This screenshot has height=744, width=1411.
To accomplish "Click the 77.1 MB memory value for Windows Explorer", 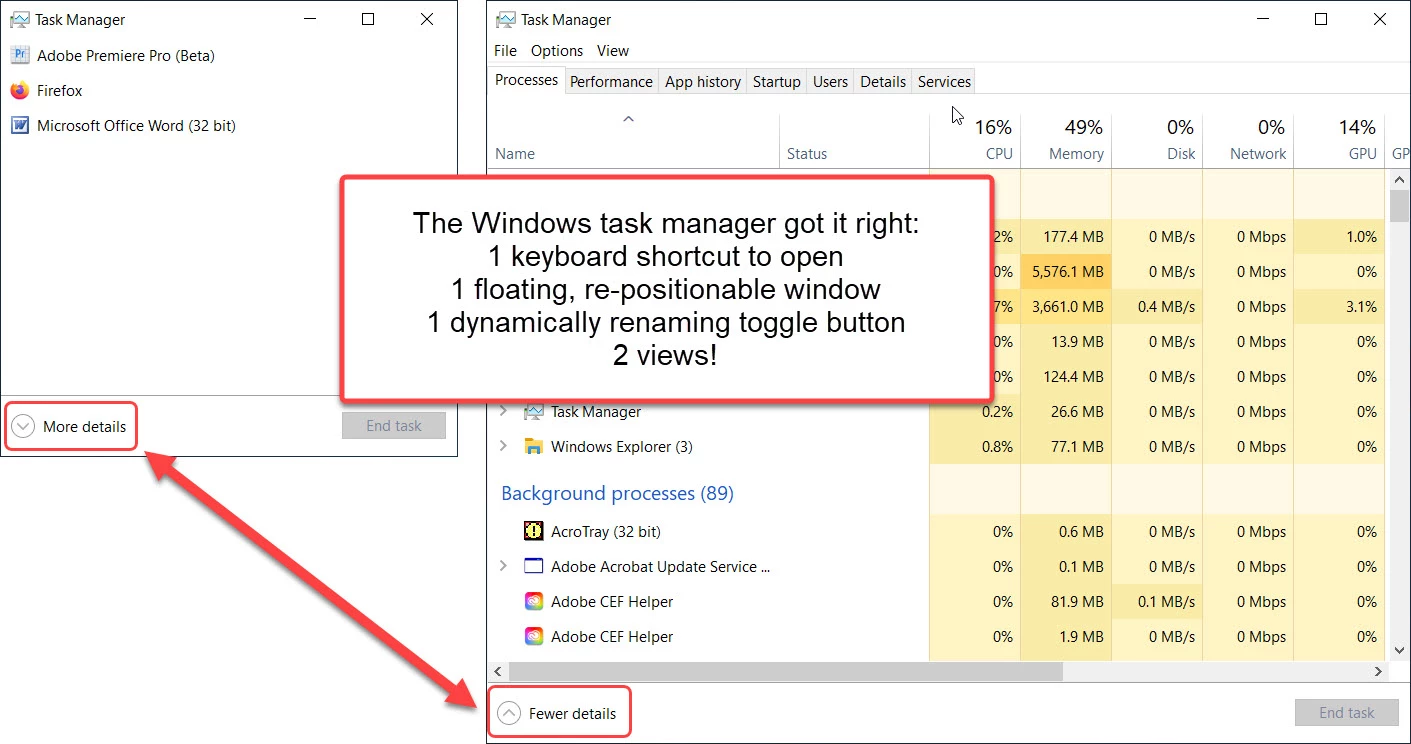I will 1066,447.
